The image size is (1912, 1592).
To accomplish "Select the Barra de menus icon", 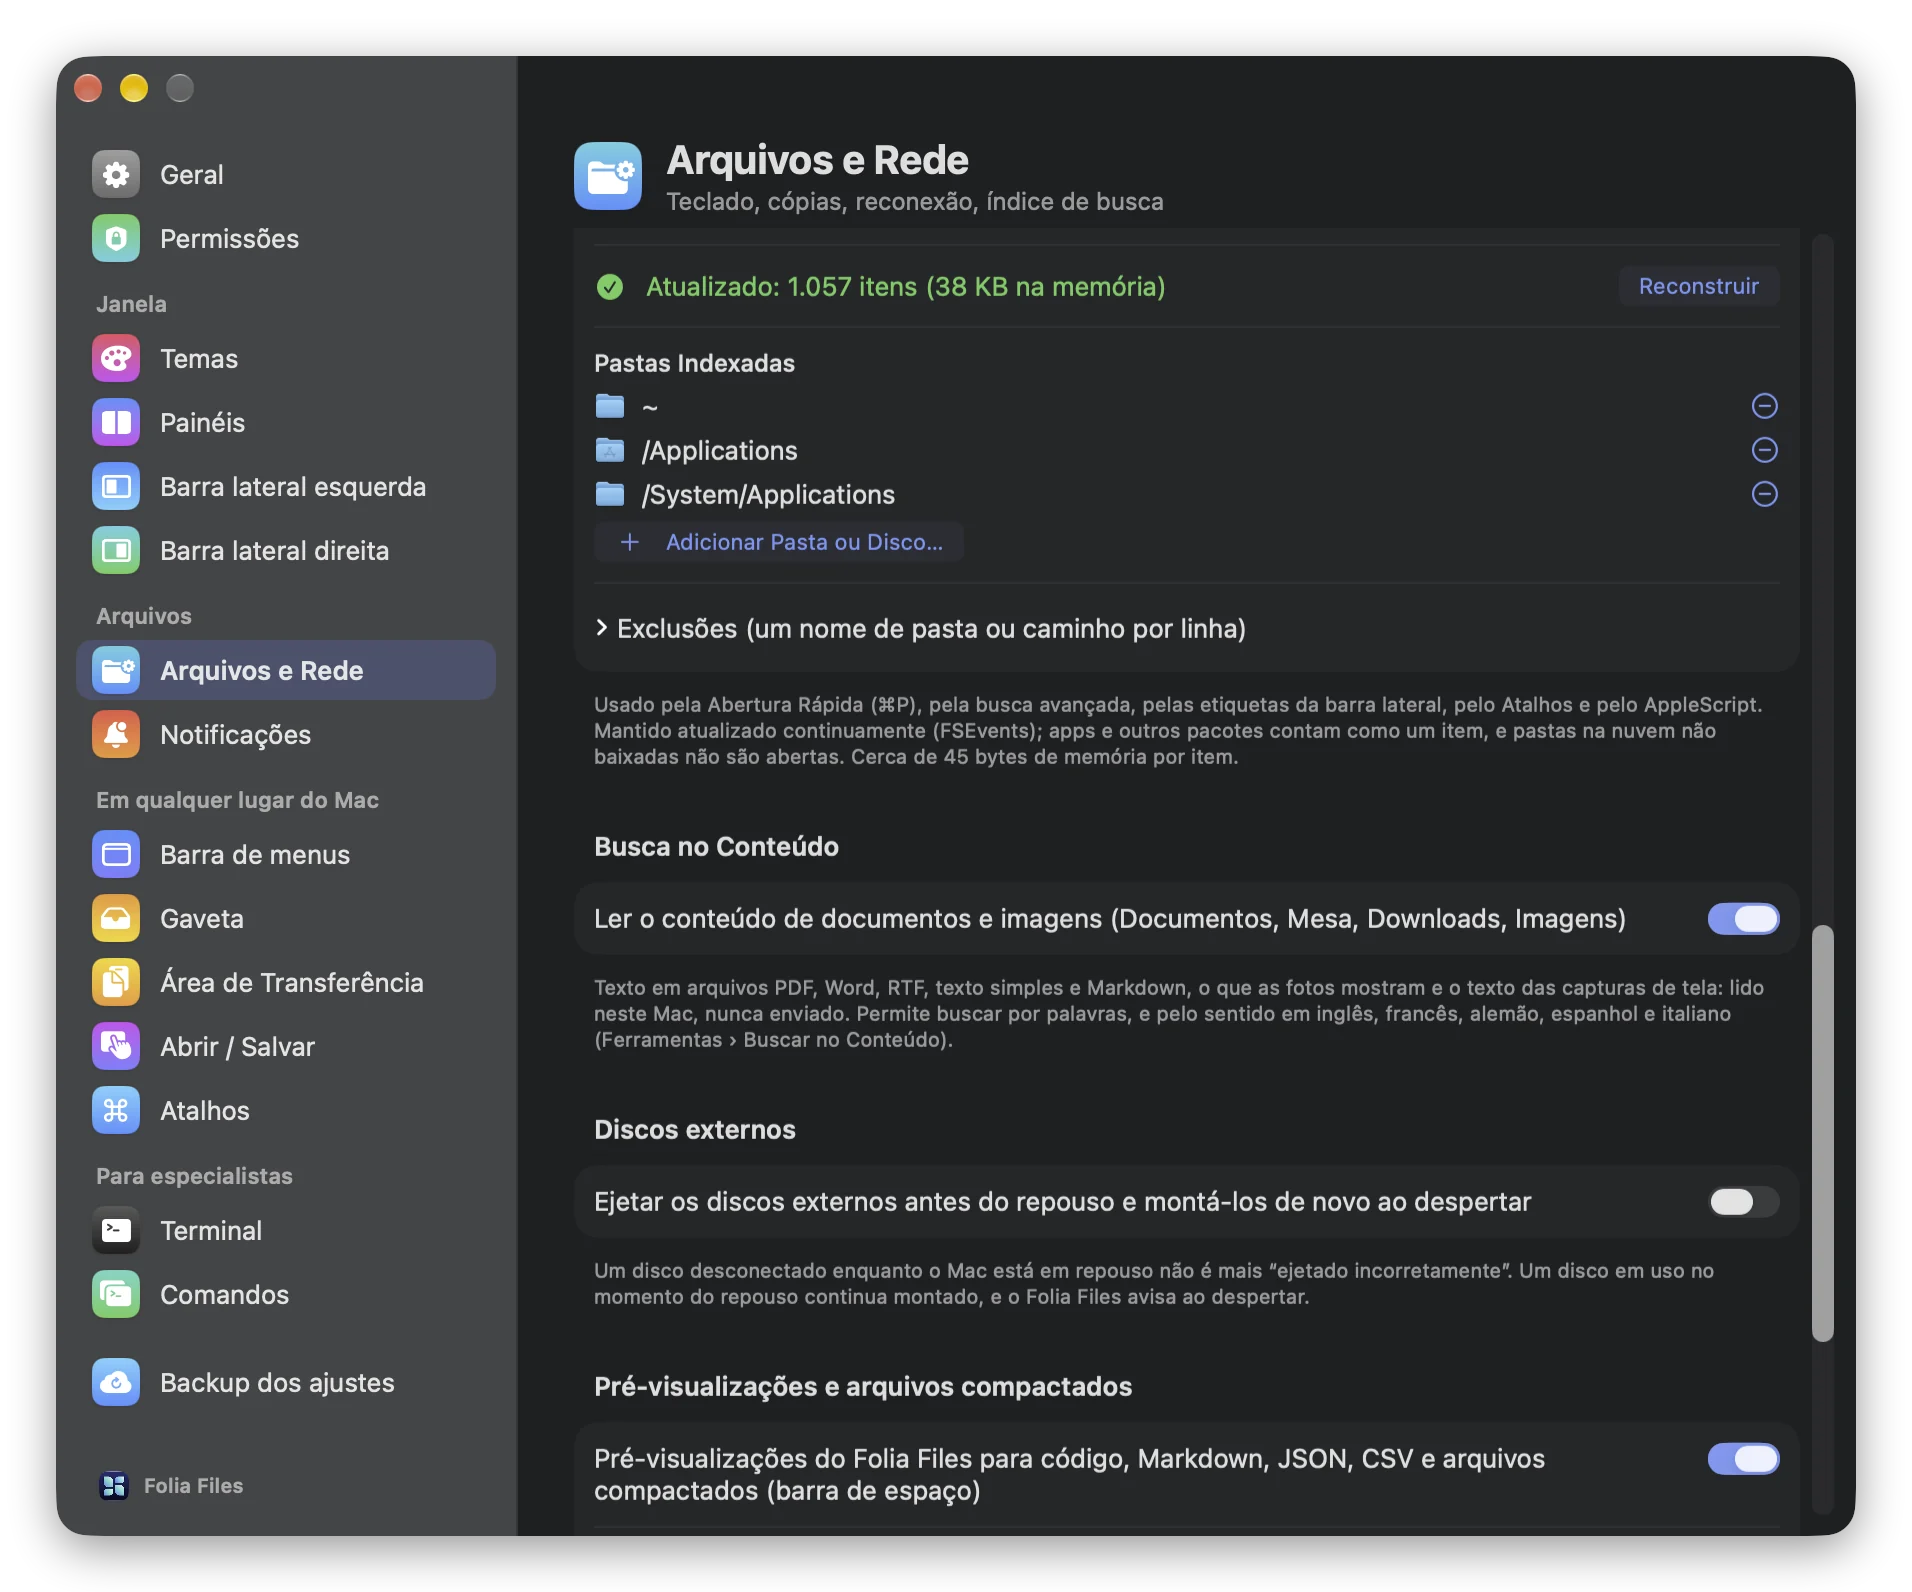I will 116,855.
